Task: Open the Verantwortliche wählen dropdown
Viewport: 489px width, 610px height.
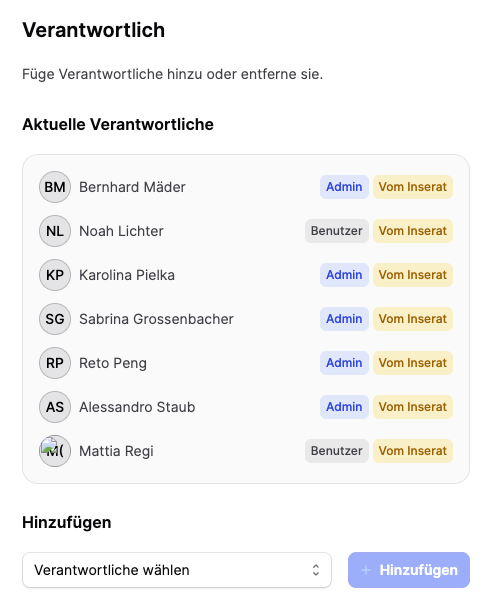Action: (x=177, y=570)
